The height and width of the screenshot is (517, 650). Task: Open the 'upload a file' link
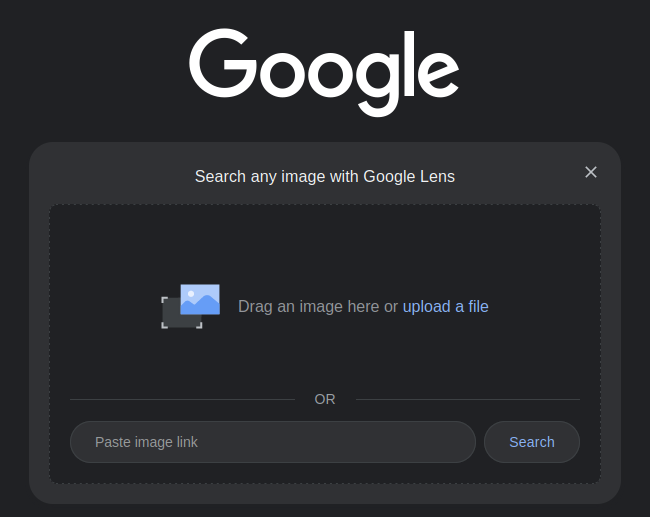[x=446, y=307]
